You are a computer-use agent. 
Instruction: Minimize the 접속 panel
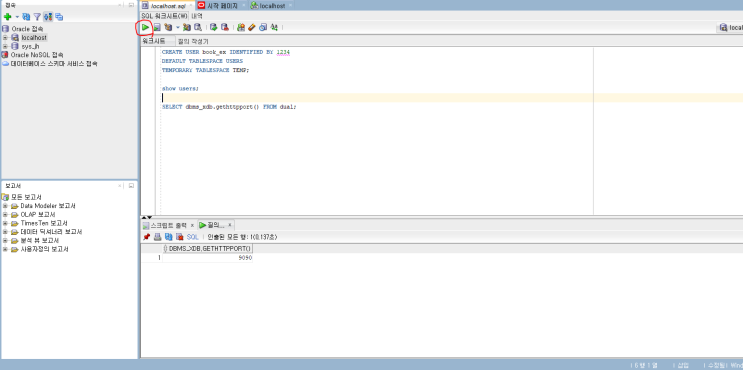131,5
